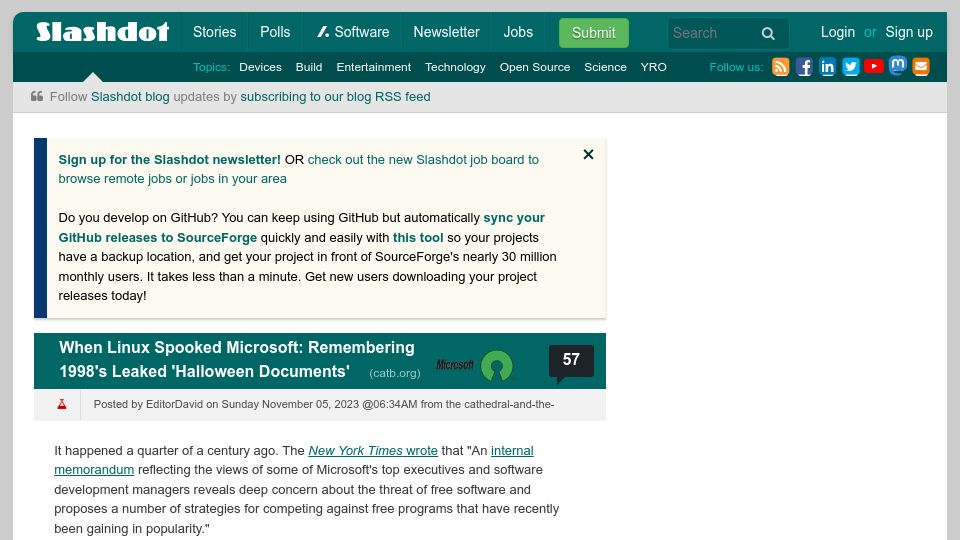960x540 pixels.
Task: Open the Jobs menu item
Action: click(518, 32)
